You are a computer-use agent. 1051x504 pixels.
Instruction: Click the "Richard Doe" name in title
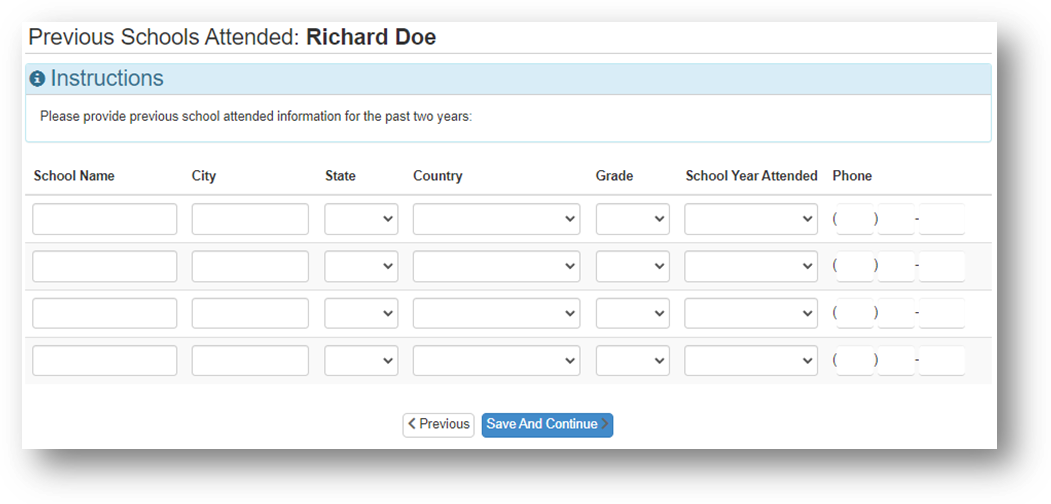[371, 38]
